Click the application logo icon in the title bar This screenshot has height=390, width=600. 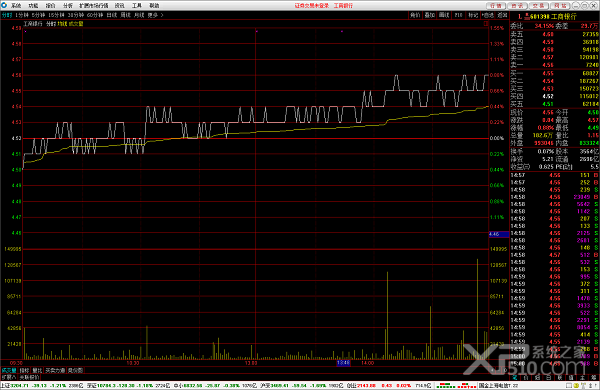pyautogui.click(x=4, y=5)
